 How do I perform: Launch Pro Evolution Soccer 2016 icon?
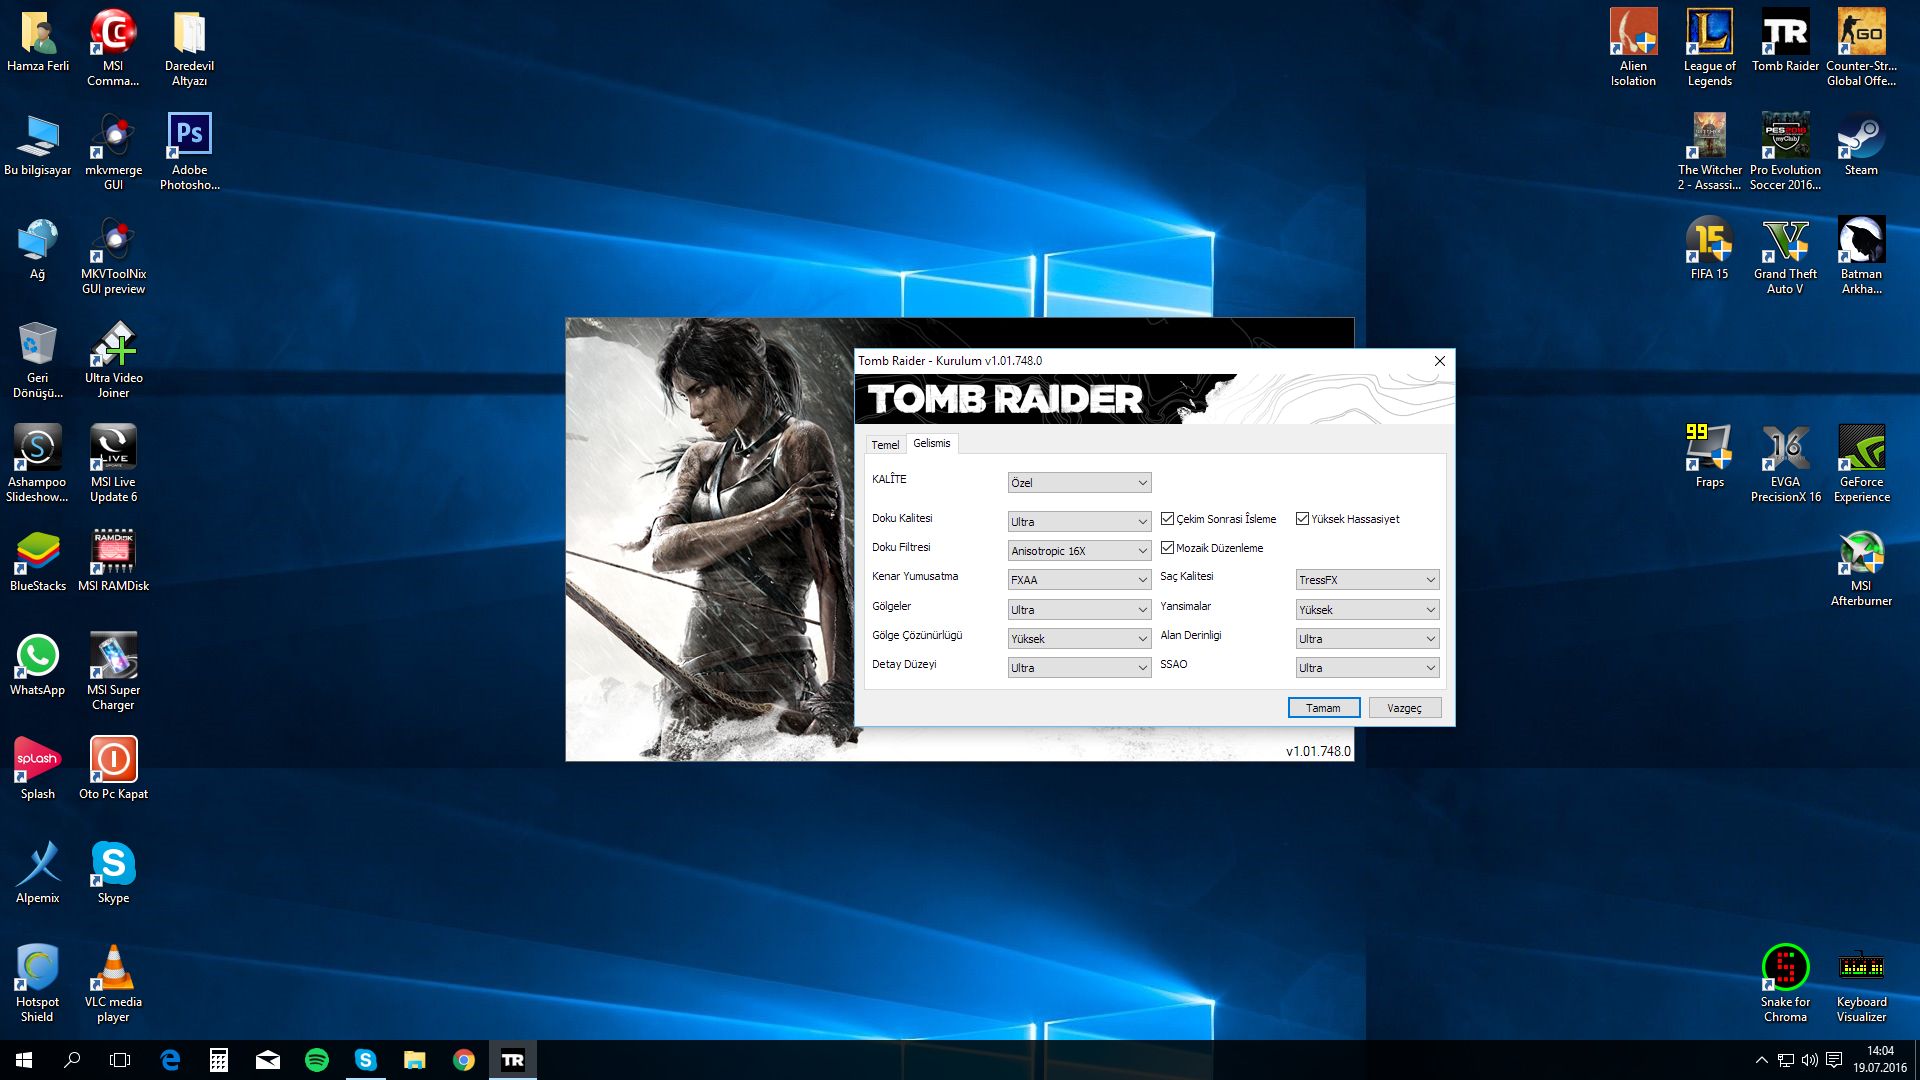pos(1785,151)
